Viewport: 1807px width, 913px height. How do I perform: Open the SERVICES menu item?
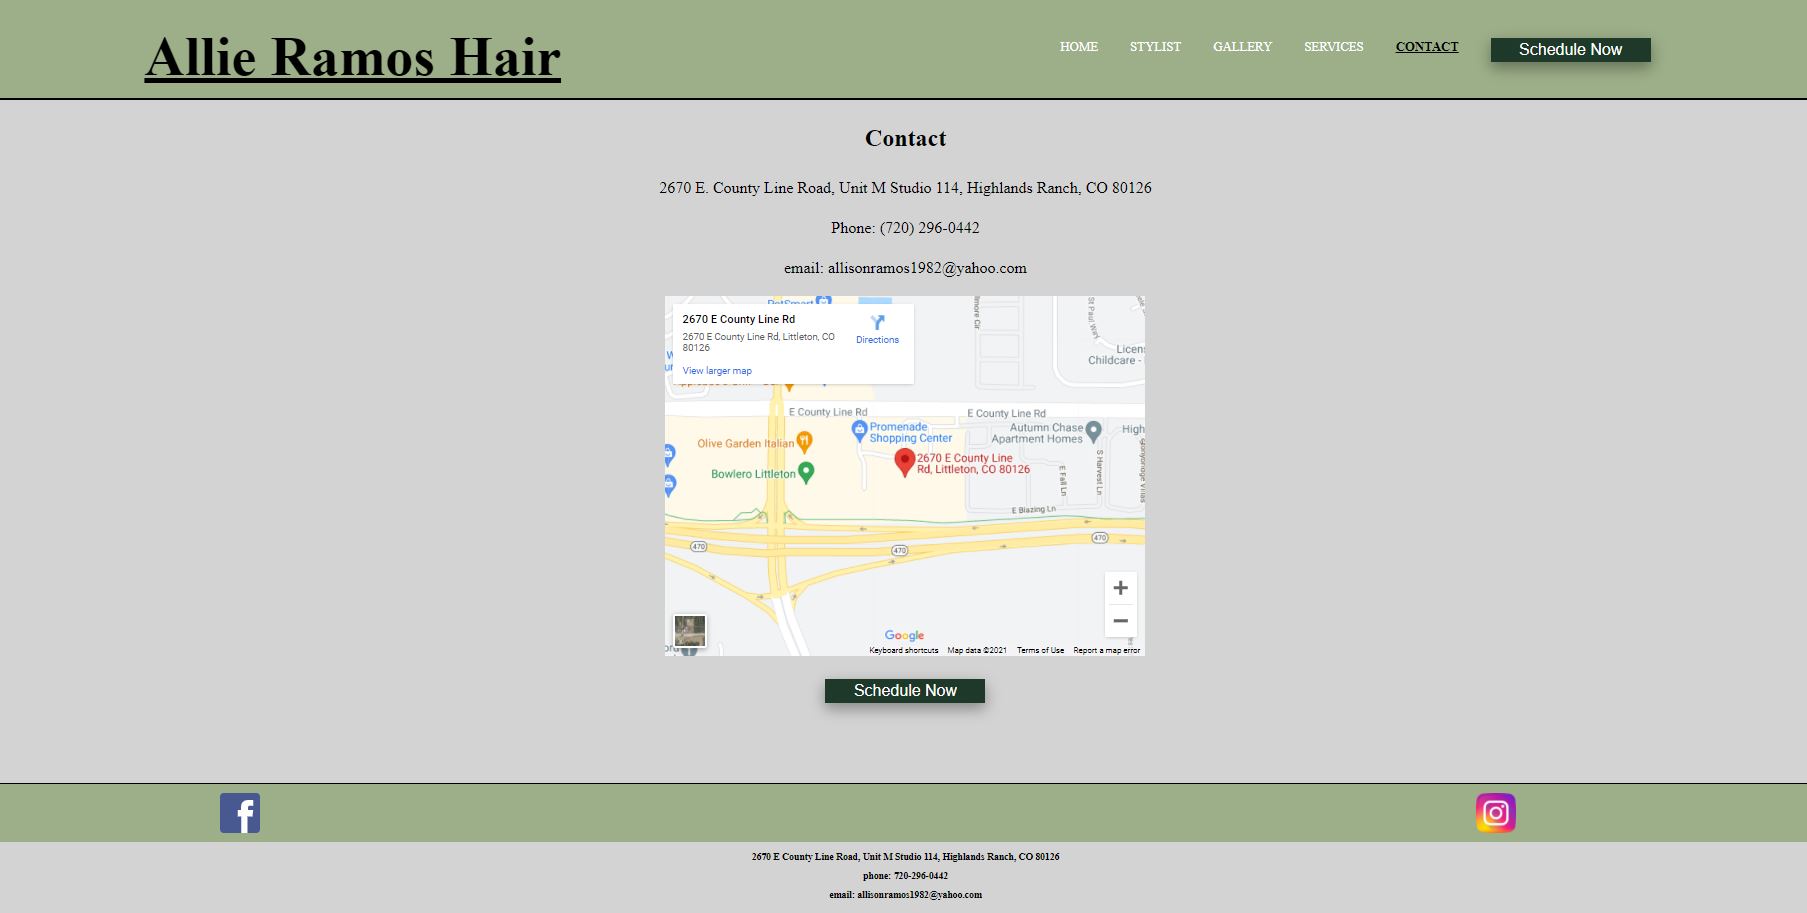pos(1333,46)
